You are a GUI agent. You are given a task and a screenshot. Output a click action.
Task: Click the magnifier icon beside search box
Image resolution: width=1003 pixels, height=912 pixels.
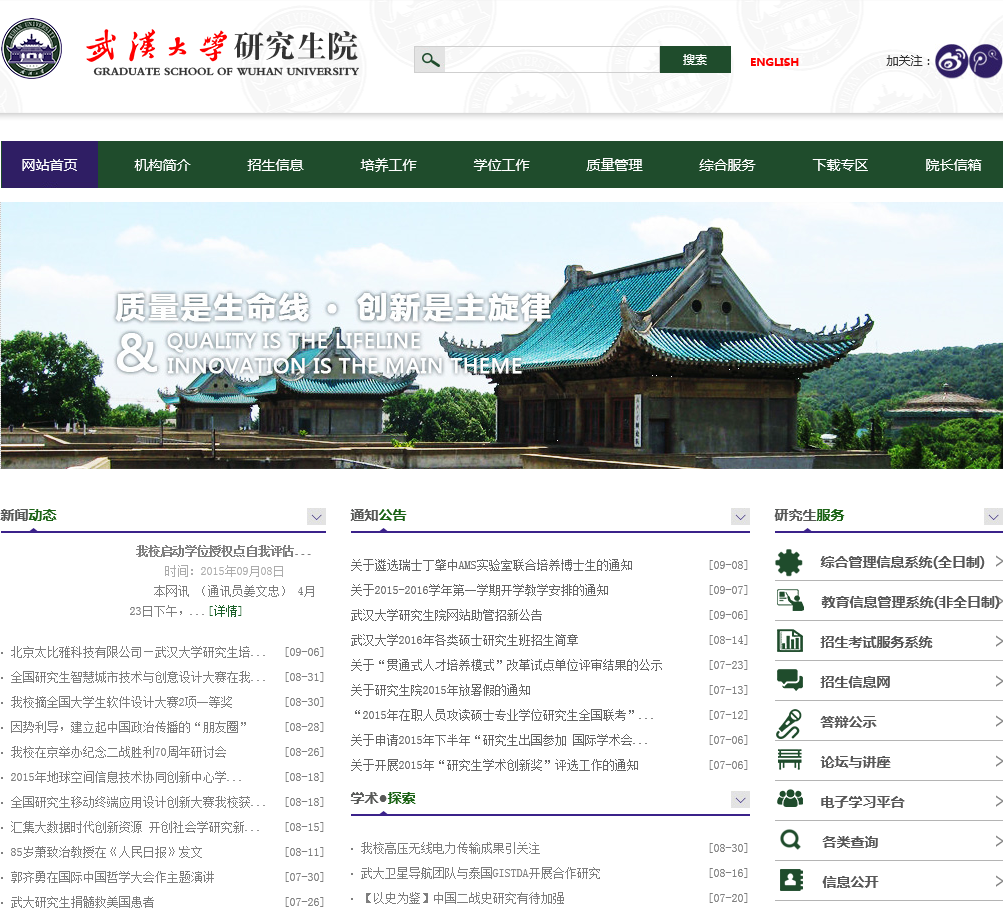pos(430,60)
